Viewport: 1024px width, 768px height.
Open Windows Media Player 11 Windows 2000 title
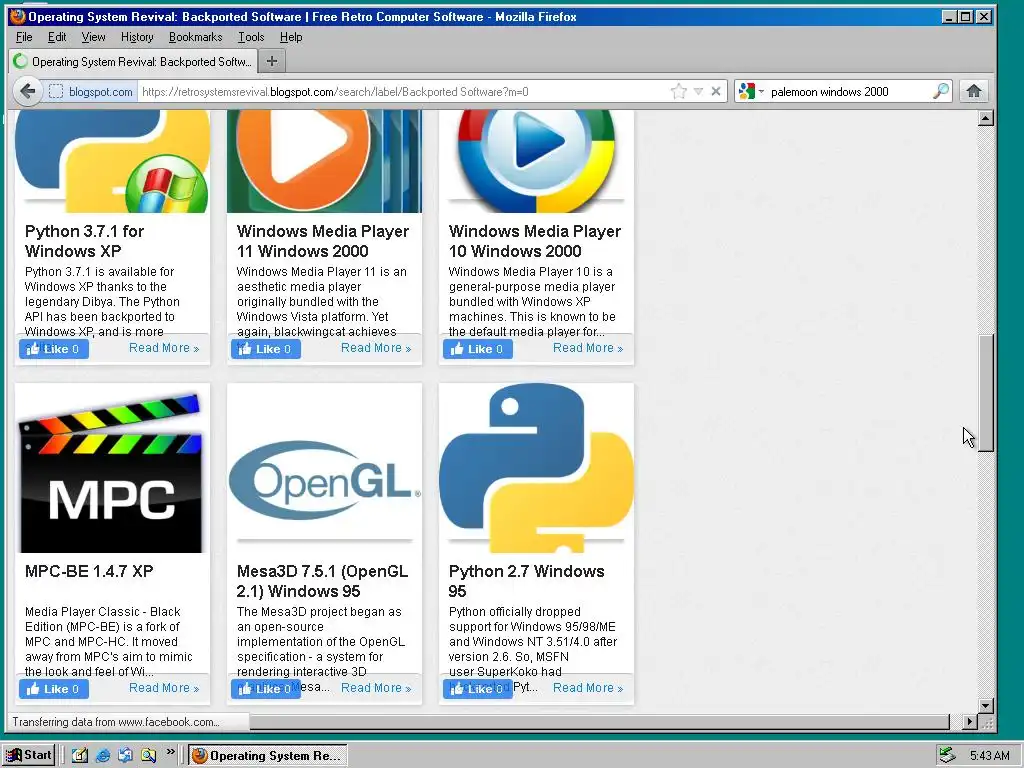click(323, 241)
